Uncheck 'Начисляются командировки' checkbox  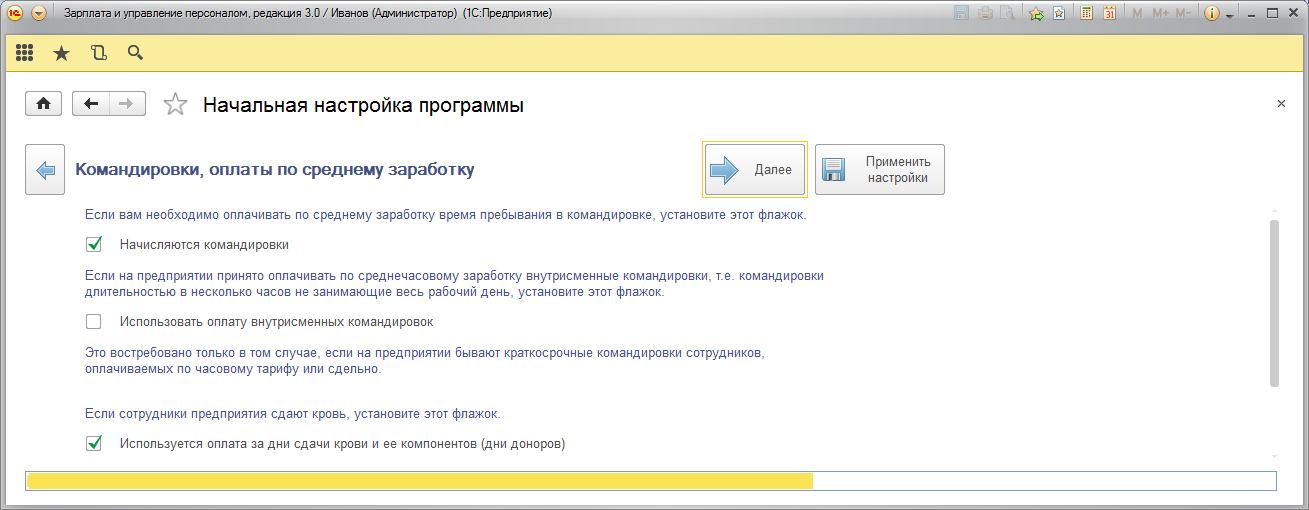[x=94, y=244]
